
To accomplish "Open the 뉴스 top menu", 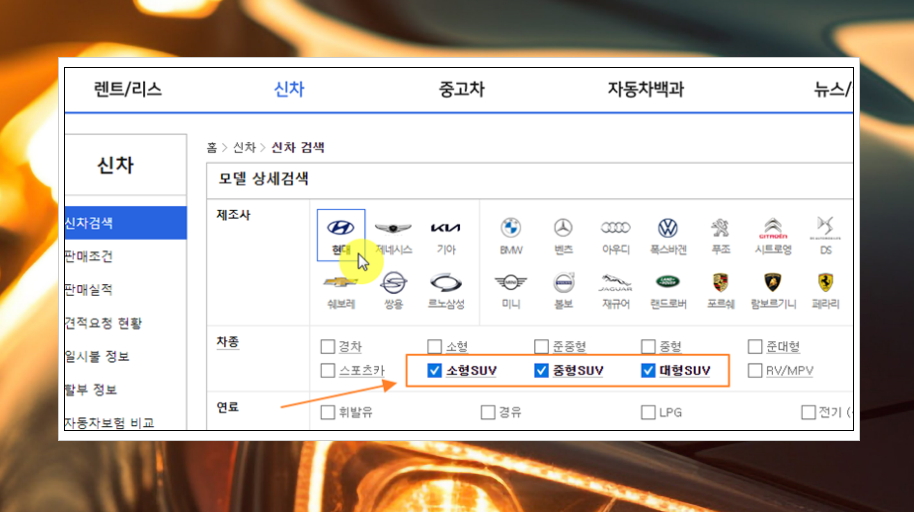I will 832,89.
